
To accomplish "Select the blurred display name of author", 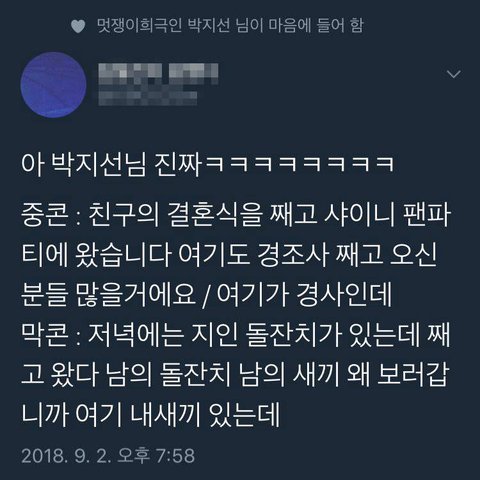I will (x=159, y=73).
